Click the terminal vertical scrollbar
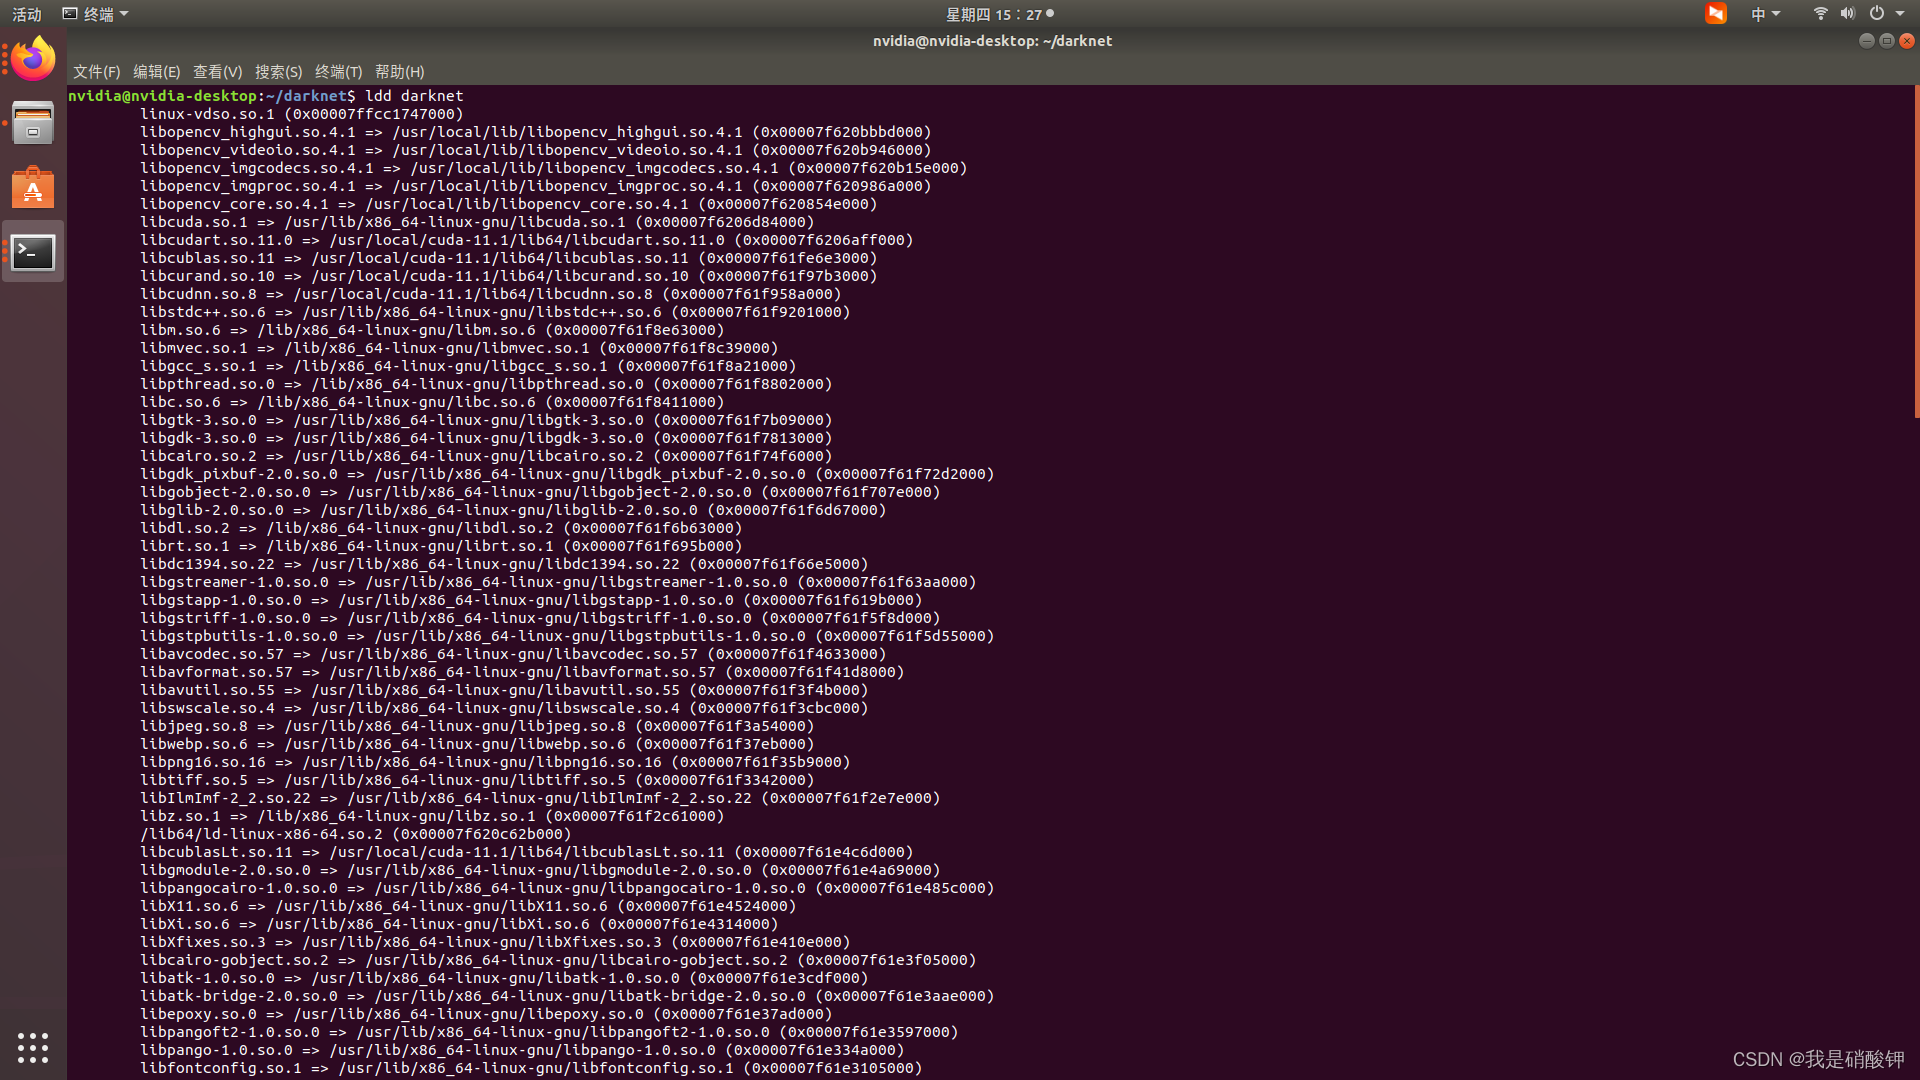The height and width of the screenshot is (1080, 1920). pyautogui.click(x=1916, y=252)
